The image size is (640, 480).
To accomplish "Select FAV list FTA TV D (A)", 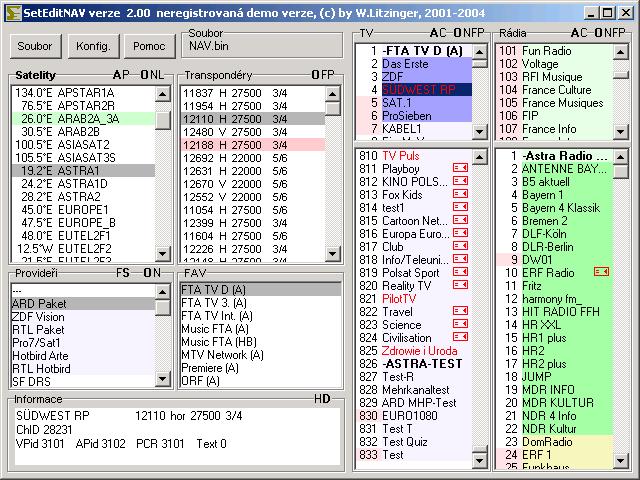I will pyautogui.click(x=260, y=290).
